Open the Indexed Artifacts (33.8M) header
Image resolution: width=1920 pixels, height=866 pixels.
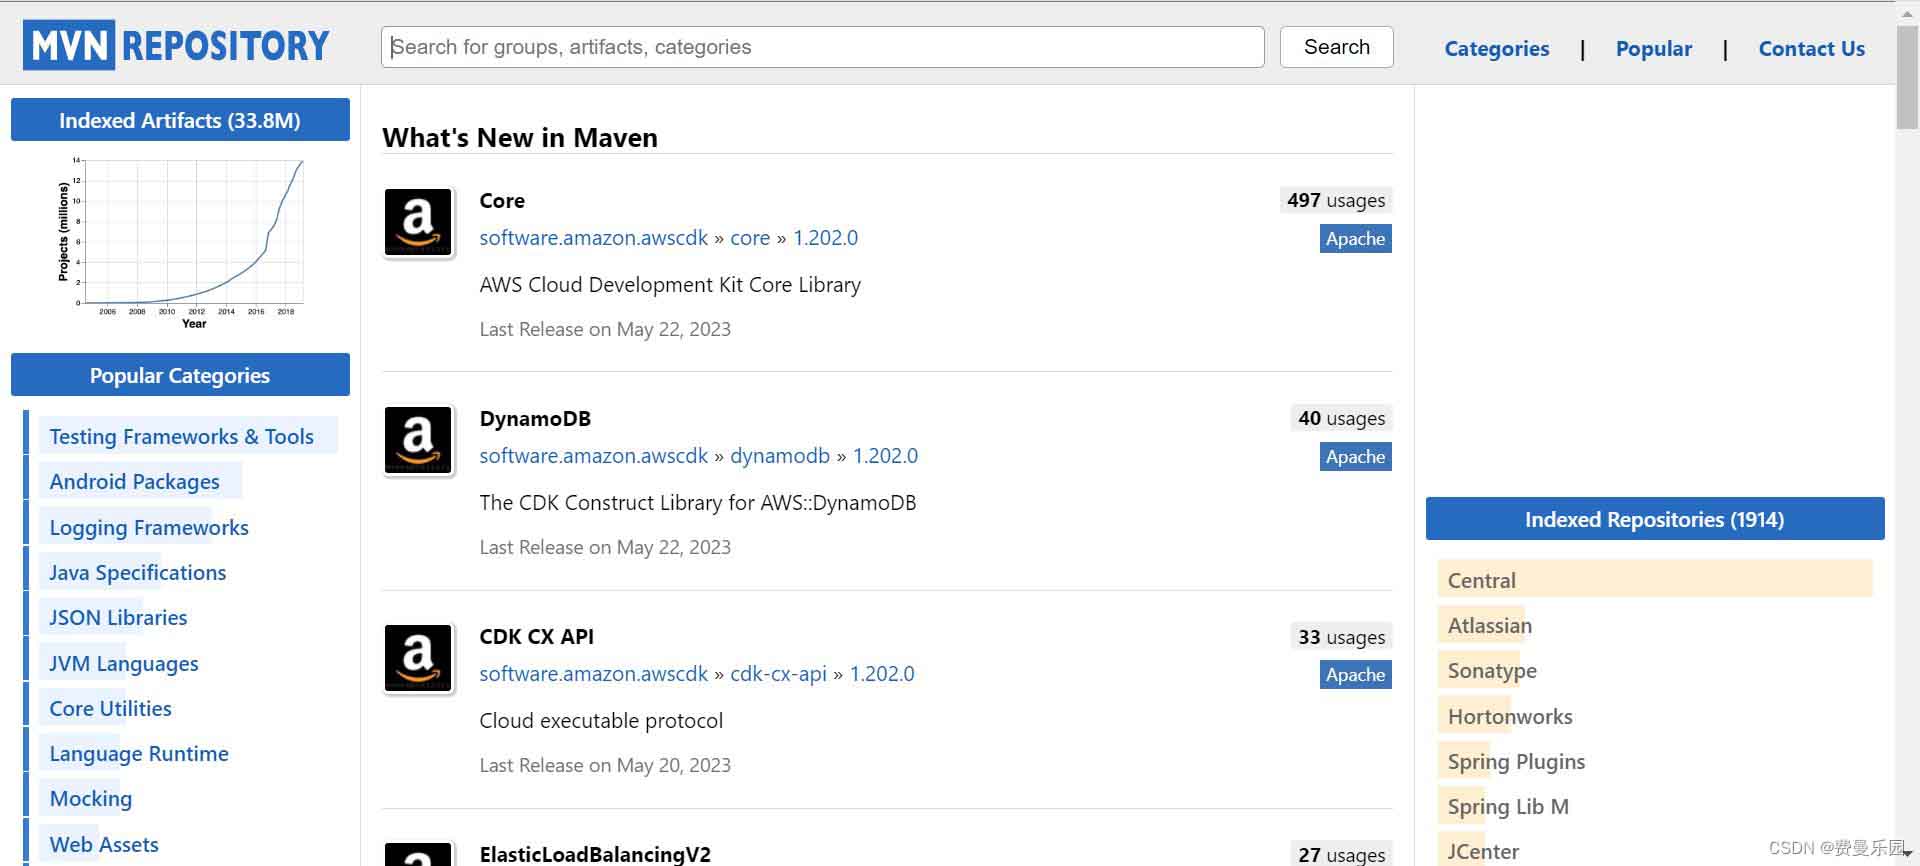coord(180,120)
